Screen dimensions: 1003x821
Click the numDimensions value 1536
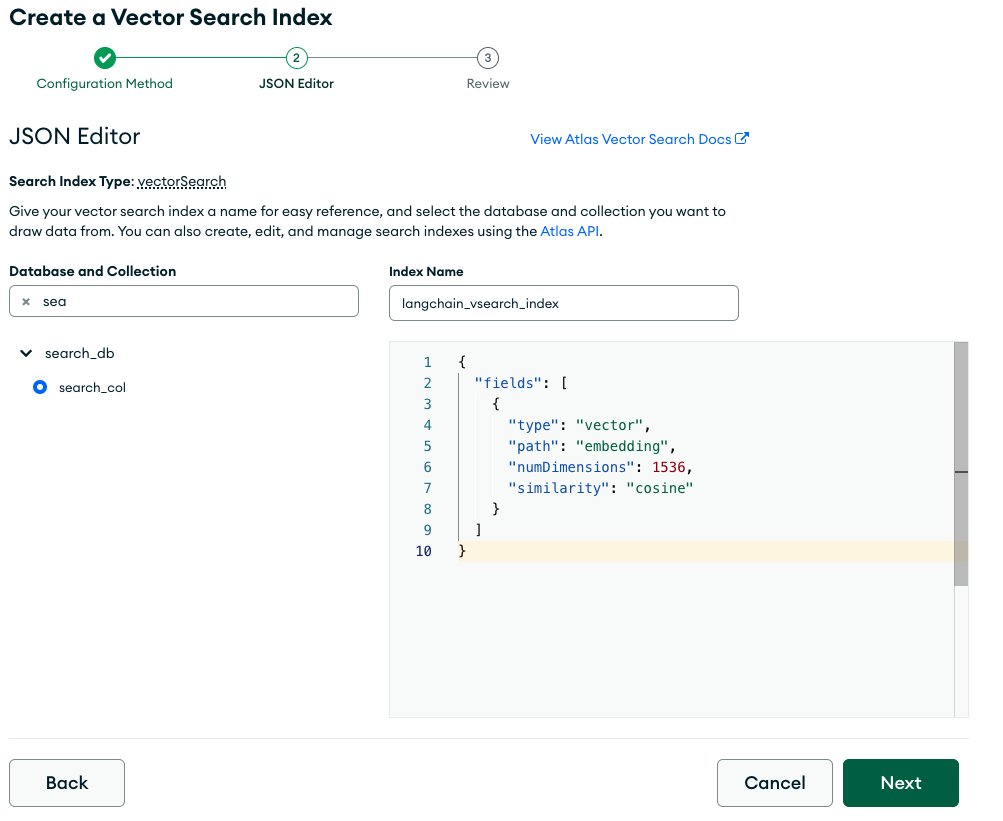[668, 467]
